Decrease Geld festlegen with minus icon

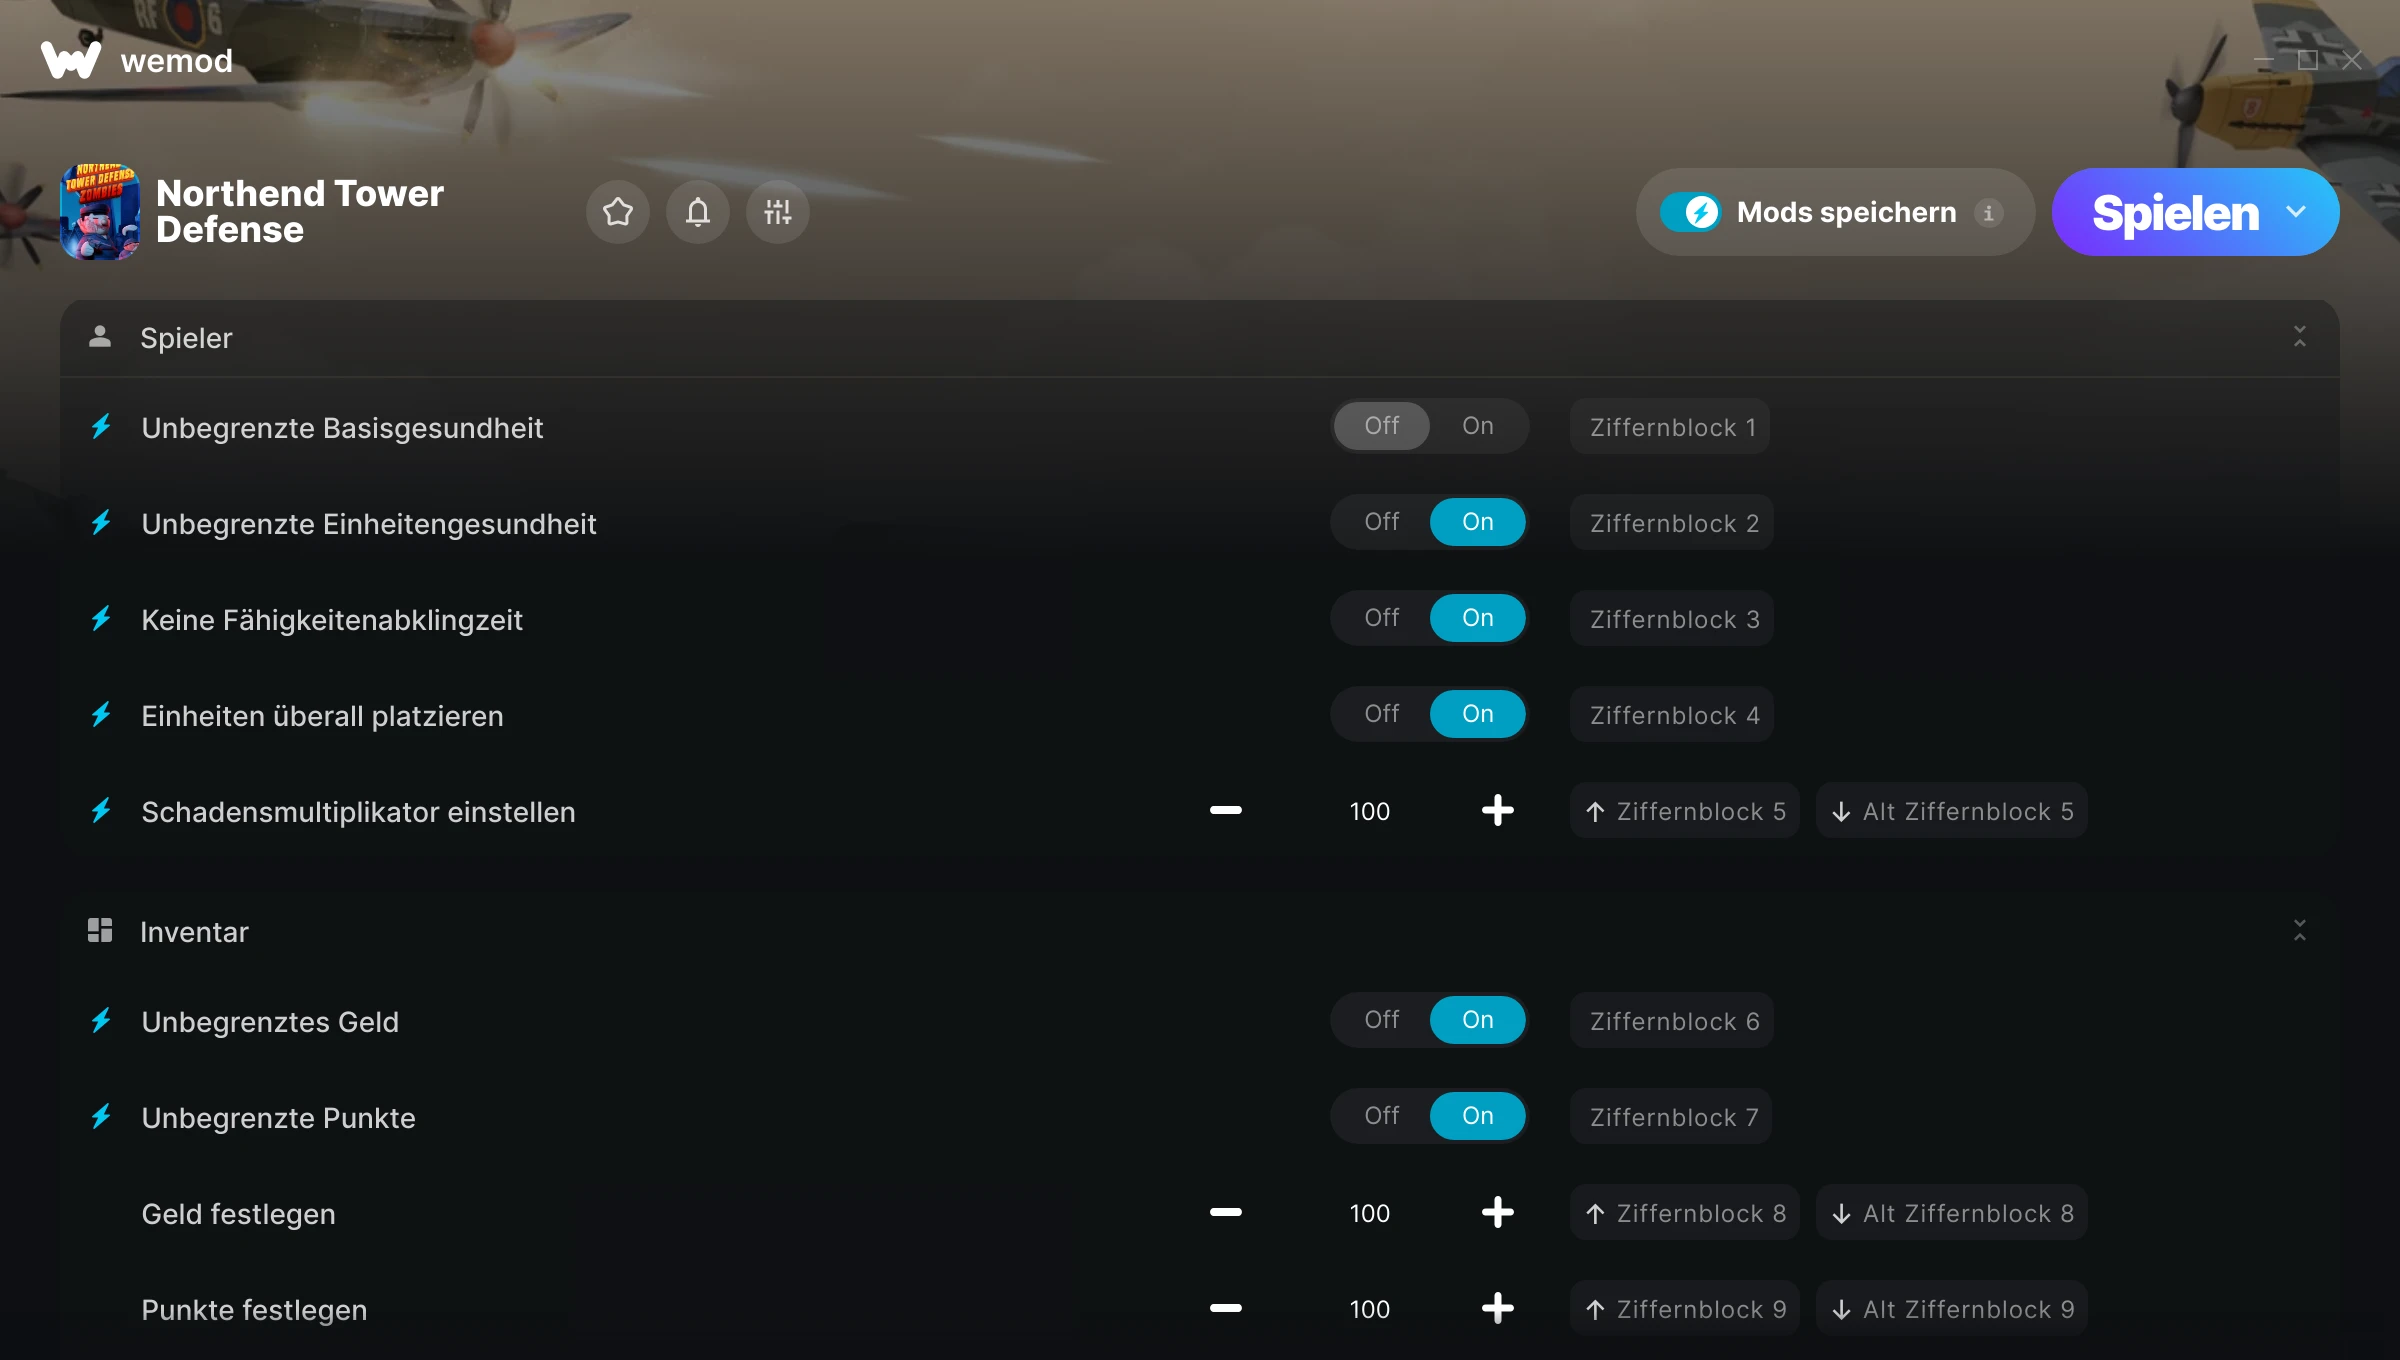(1225, 1212)
